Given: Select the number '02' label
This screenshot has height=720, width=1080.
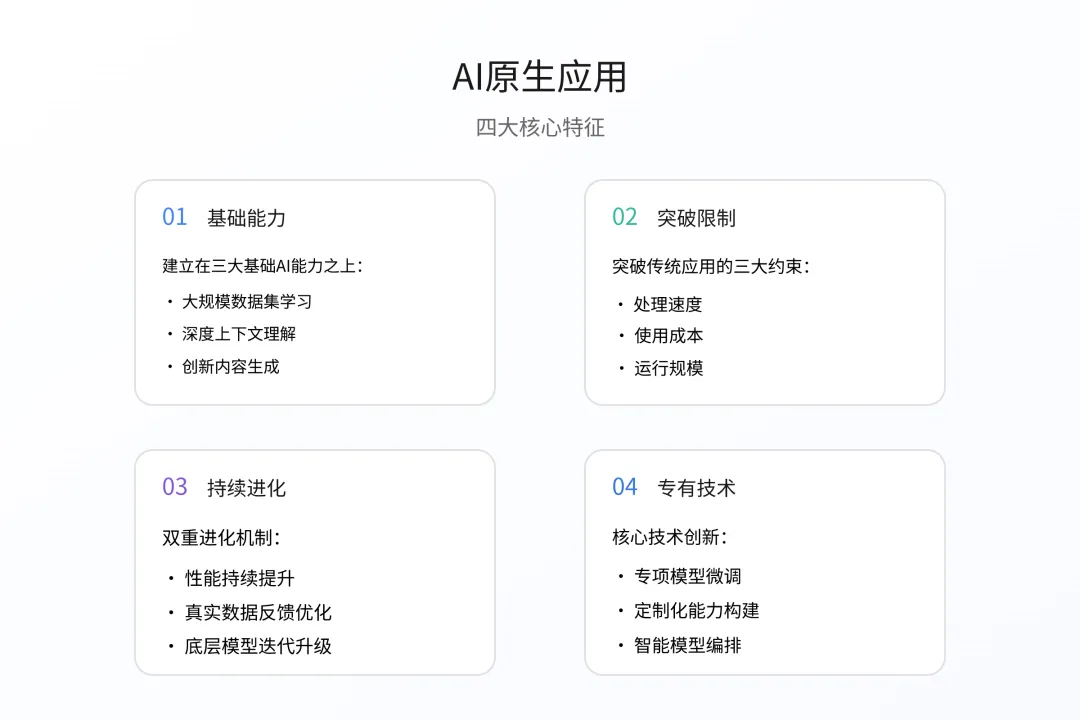Looking at the screenshot, I should tap(625, 217).
